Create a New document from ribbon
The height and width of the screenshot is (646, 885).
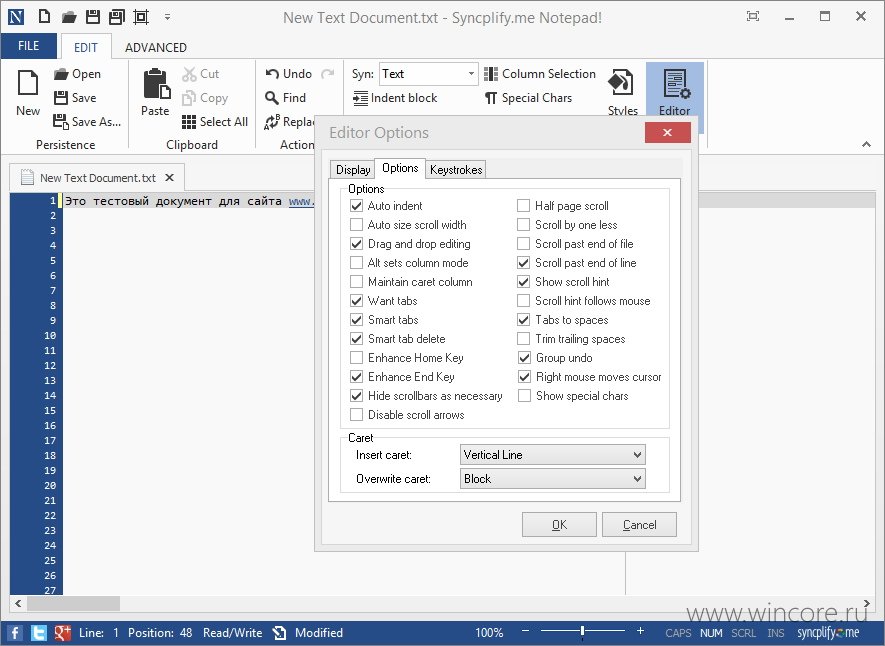[28, 93]
